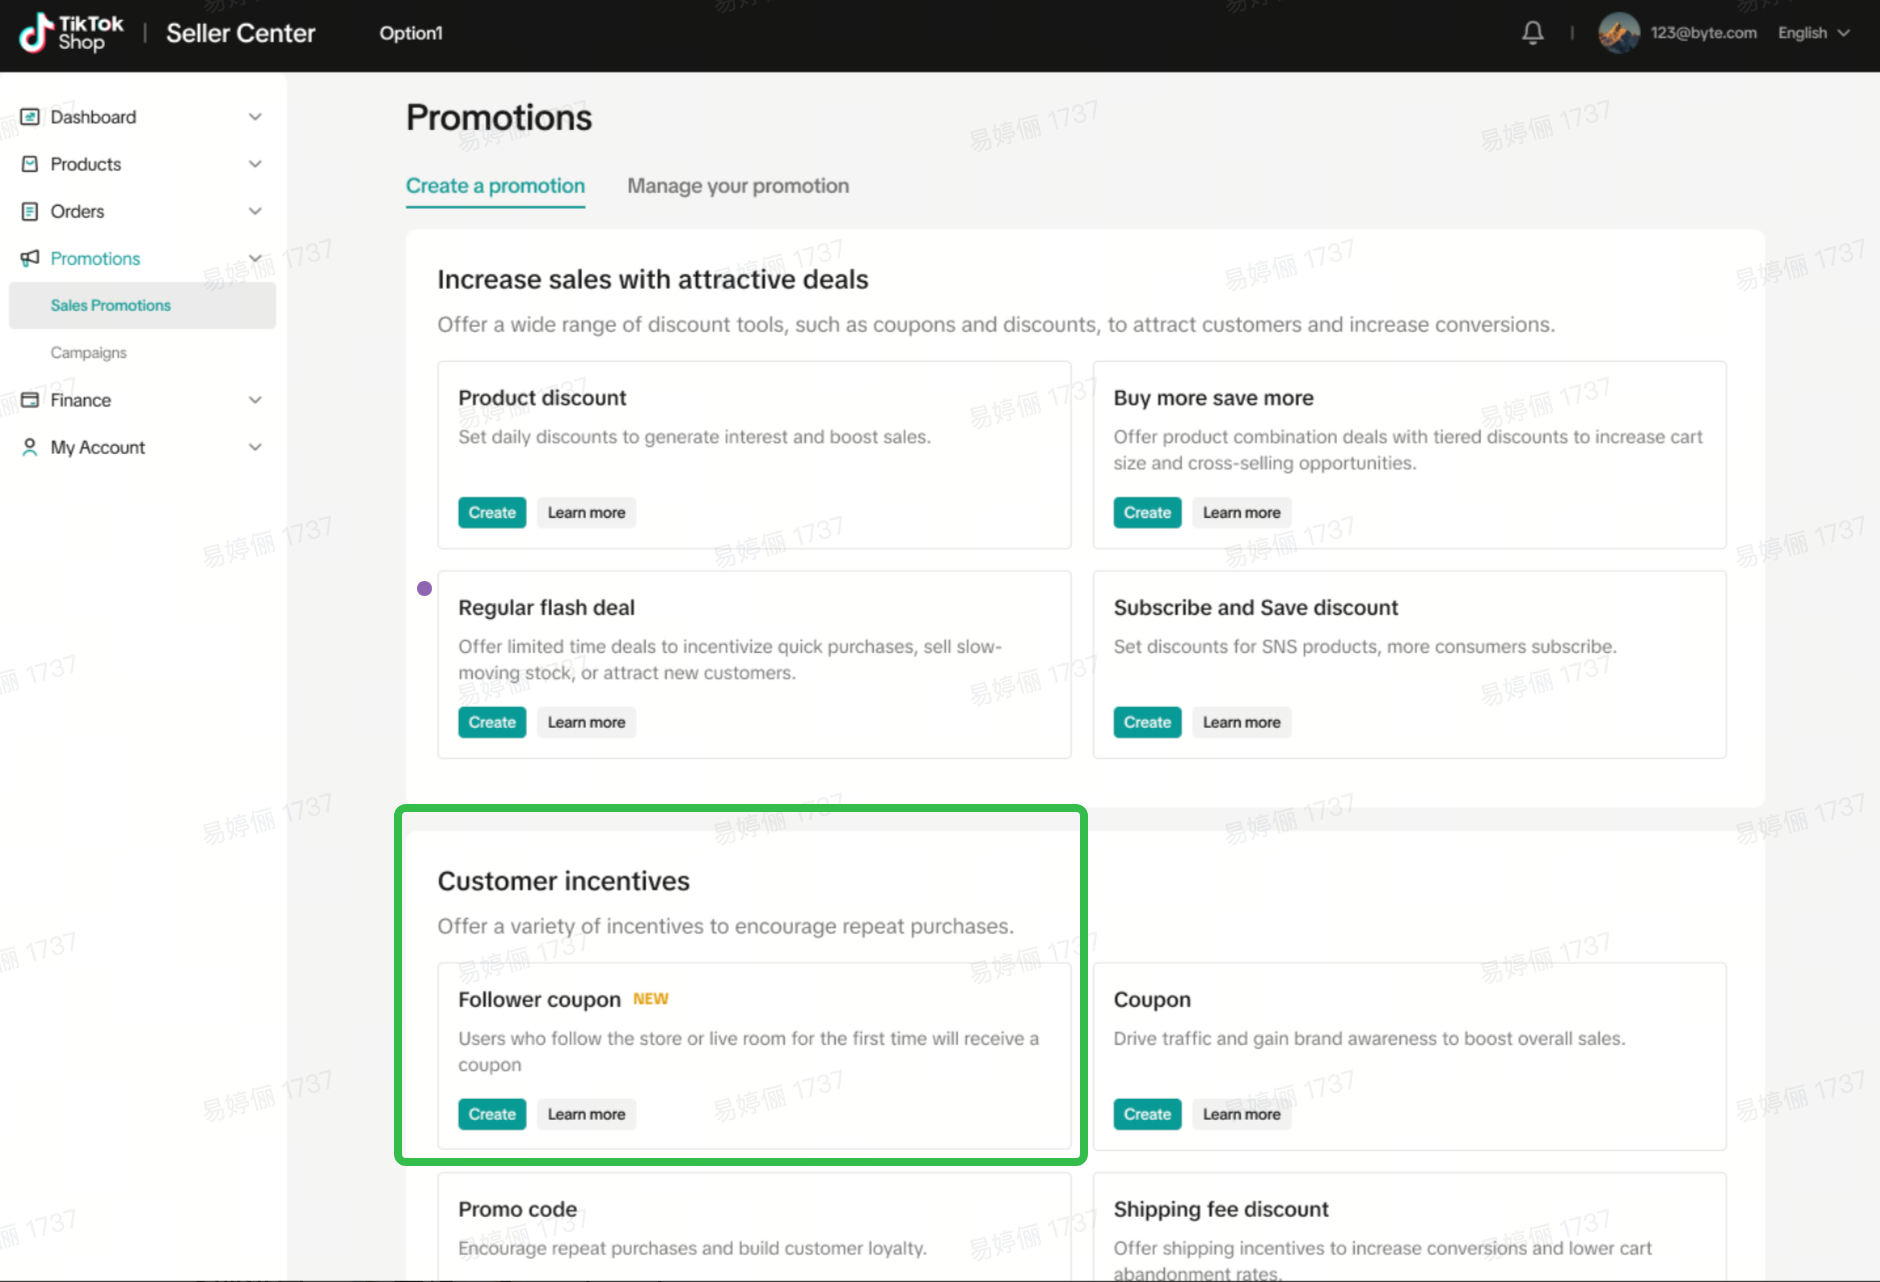The height and width of the screenshot is (1282, 1880).
Task: Learn more about Regular flash deal
Action: point(586,723)
